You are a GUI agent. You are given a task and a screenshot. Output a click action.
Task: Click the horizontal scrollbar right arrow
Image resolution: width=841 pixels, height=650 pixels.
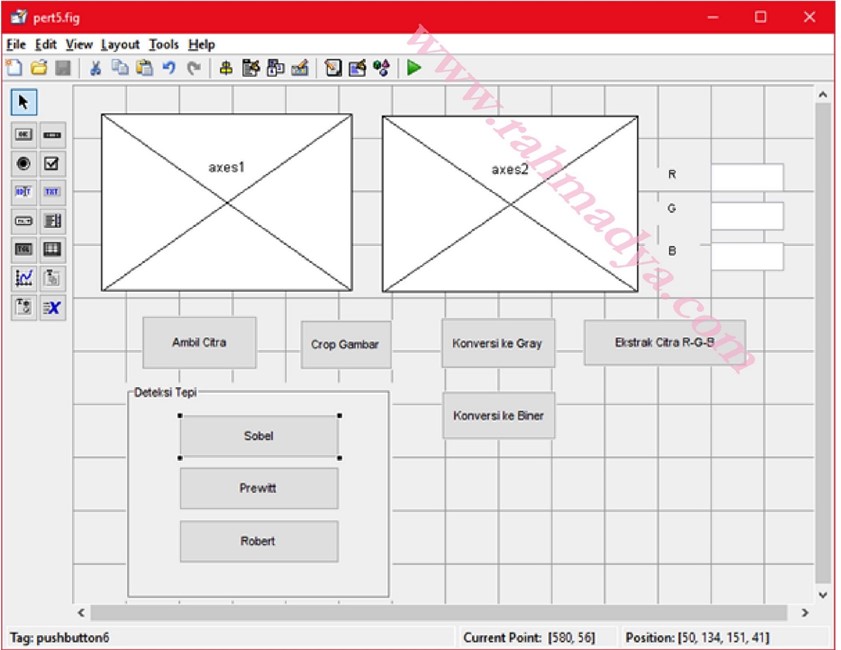(x=804, y=612)
